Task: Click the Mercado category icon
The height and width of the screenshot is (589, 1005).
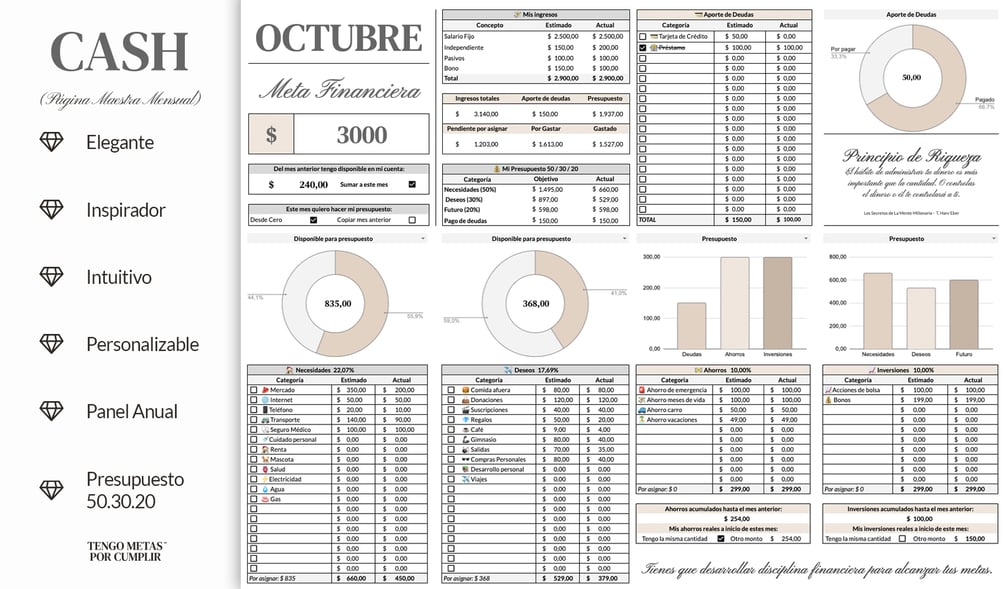Action: 265,390
